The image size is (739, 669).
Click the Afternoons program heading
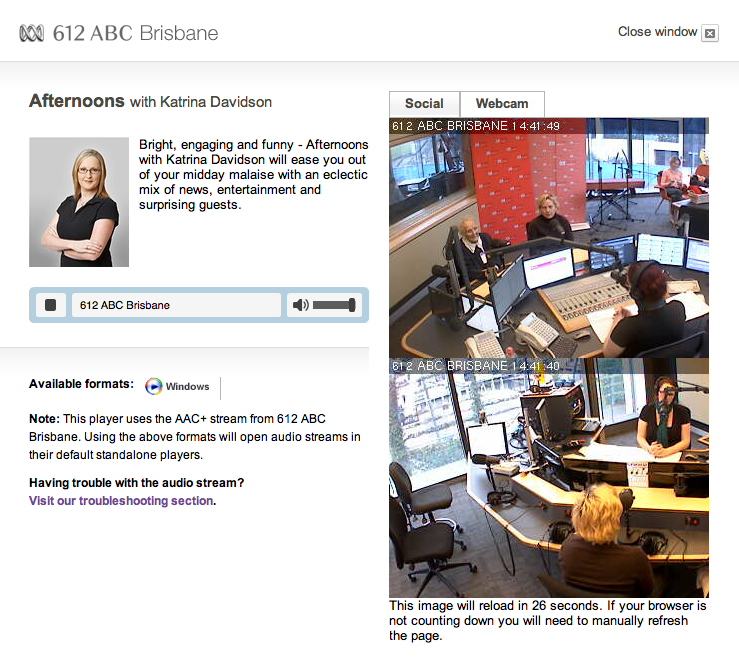77,101
